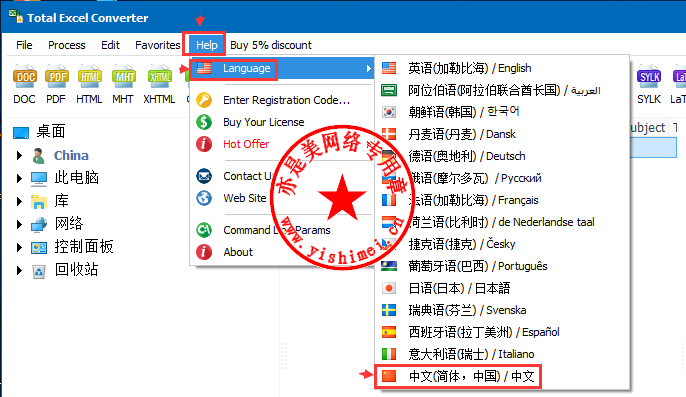Click the red info icon beside About
Viewport: 686px width, 397px height.
tap(204, 252)
